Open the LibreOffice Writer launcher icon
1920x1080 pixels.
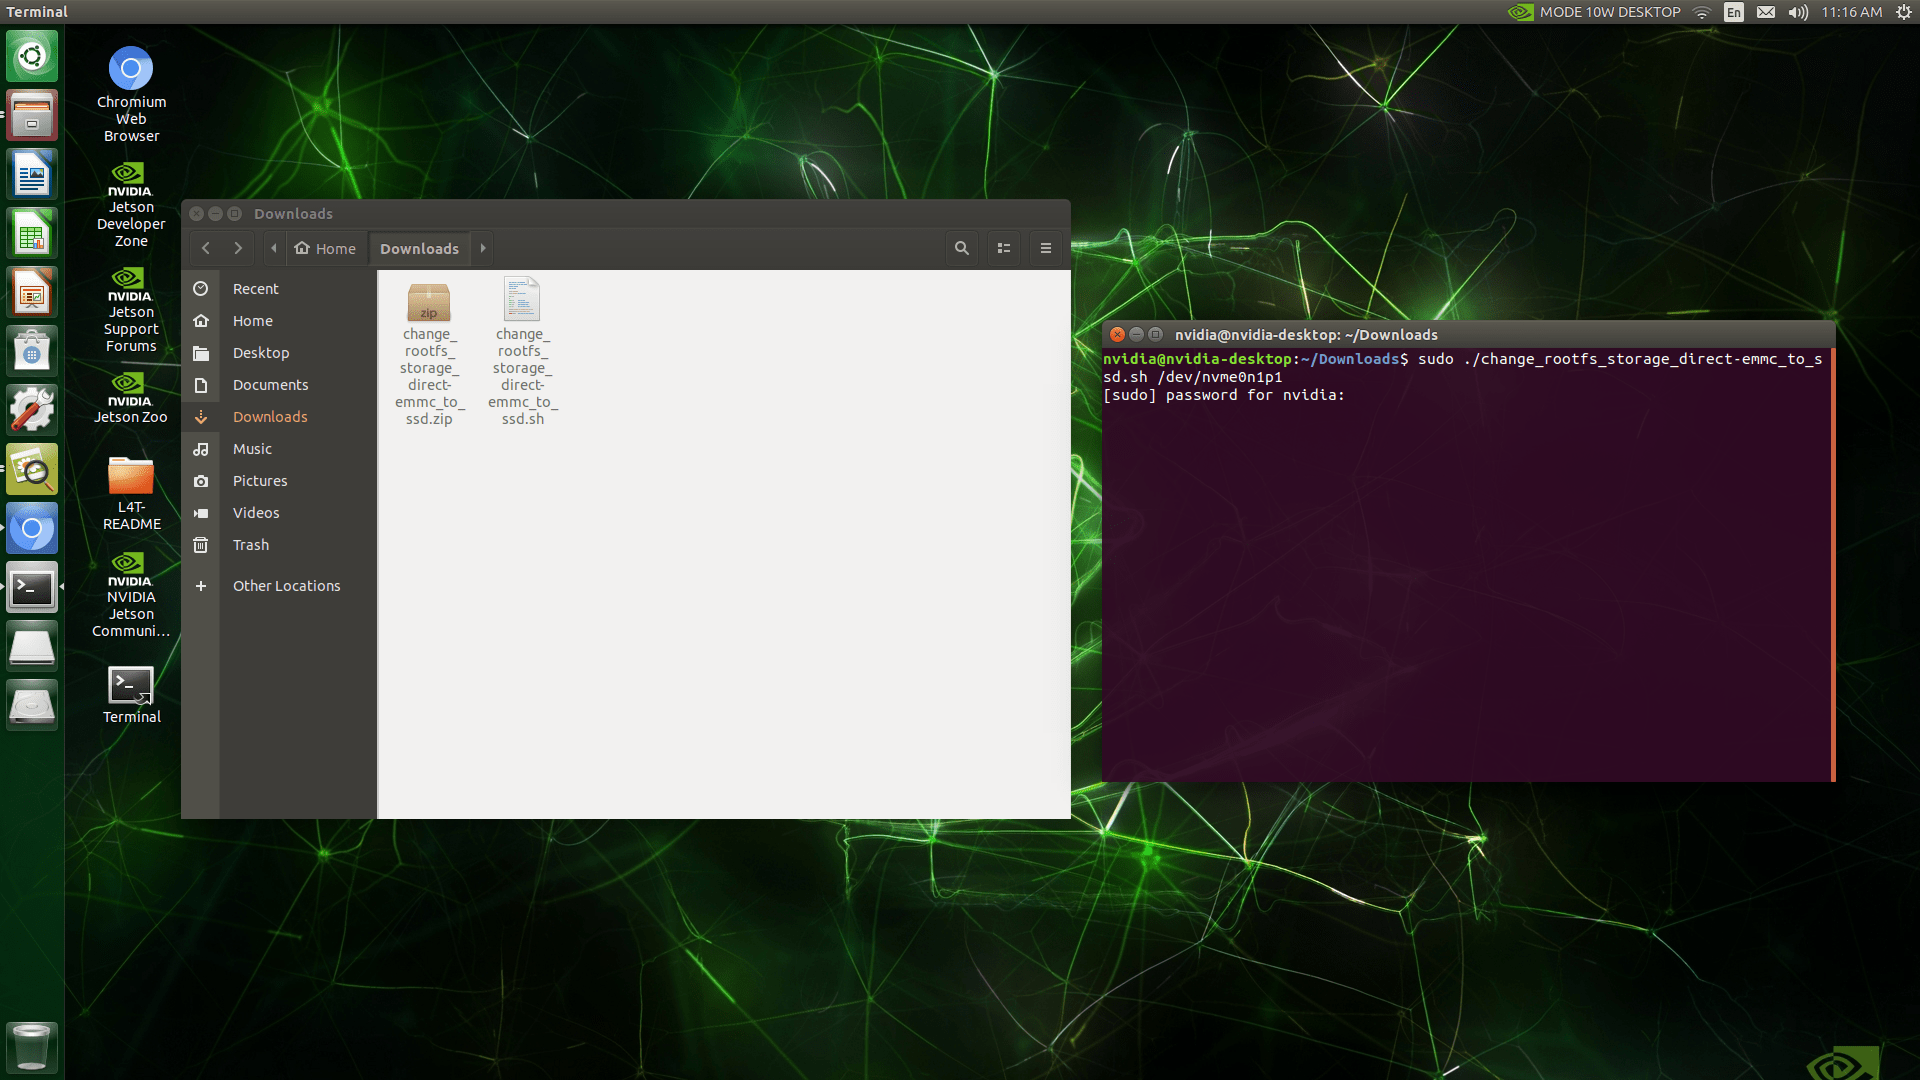click(x=32, y=176)
